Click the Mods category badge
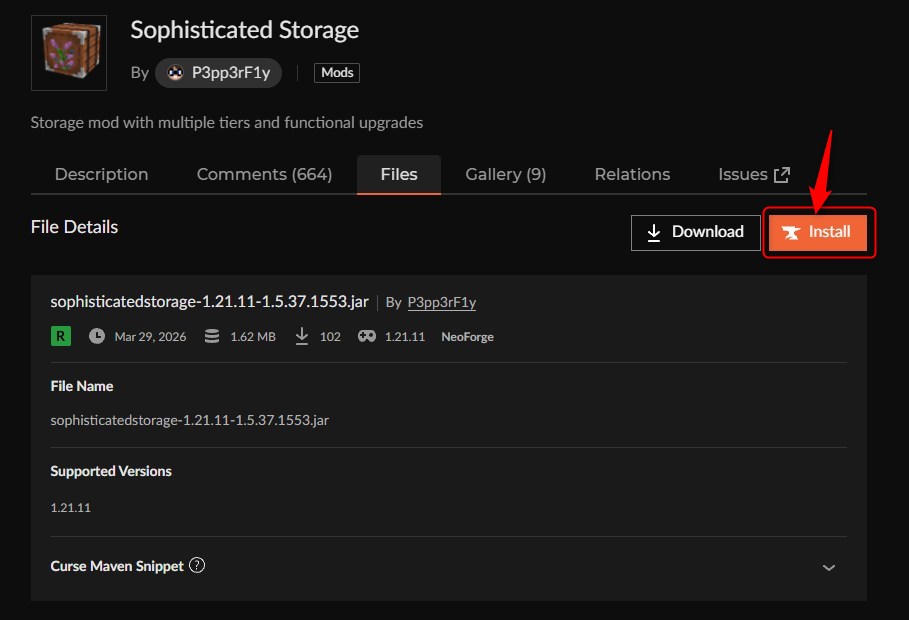 pyautogui.click(x=336, y=72)
